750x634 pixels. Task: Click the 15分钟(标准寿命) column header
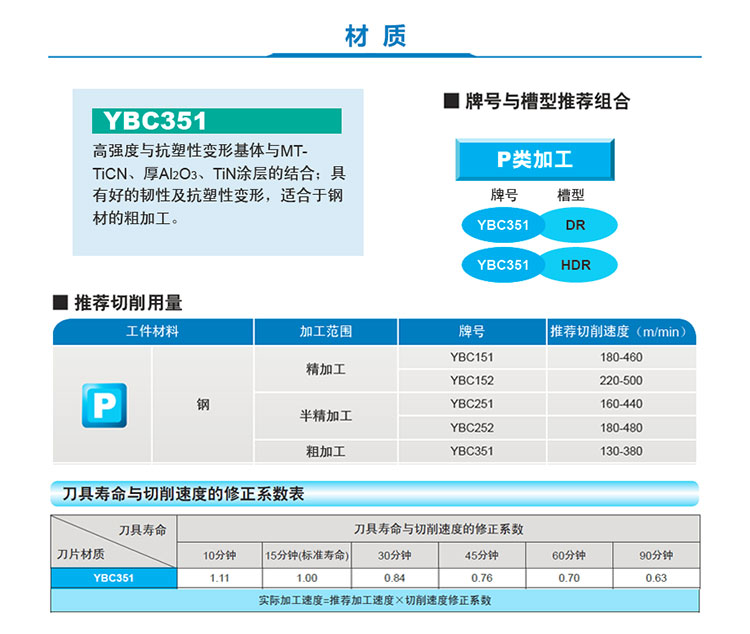pyautogui.click(x=307, y=555)
